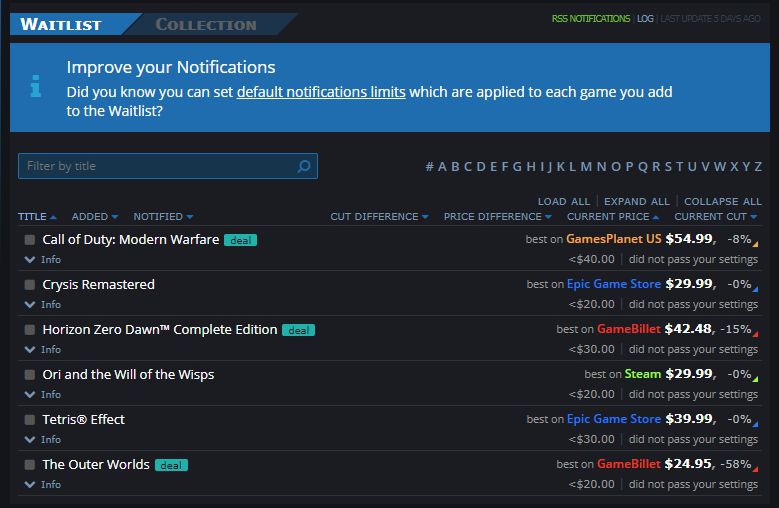This screenshot has height=508, width=779.
Task: Open Tetris Effect title
Action: tap(83, 420)
